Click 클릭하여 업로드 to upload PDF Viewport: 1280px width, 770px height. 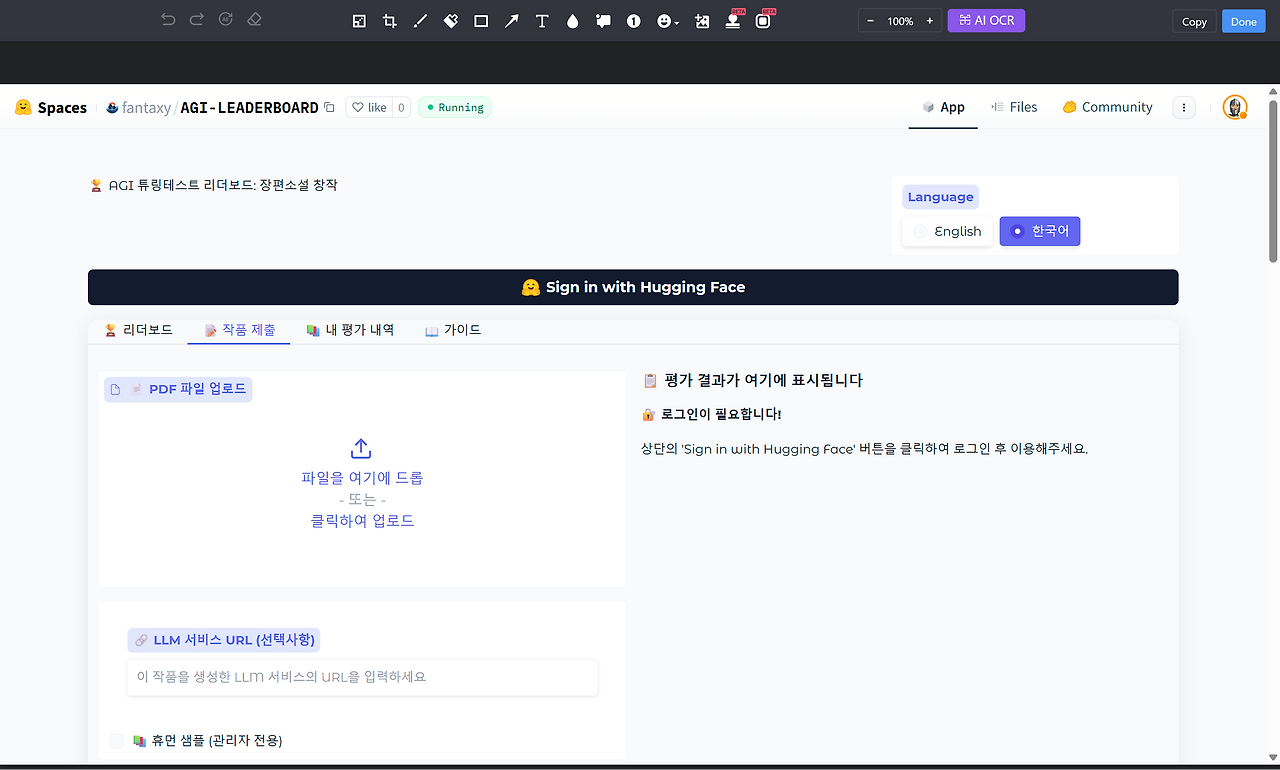[x=362, y=520]
